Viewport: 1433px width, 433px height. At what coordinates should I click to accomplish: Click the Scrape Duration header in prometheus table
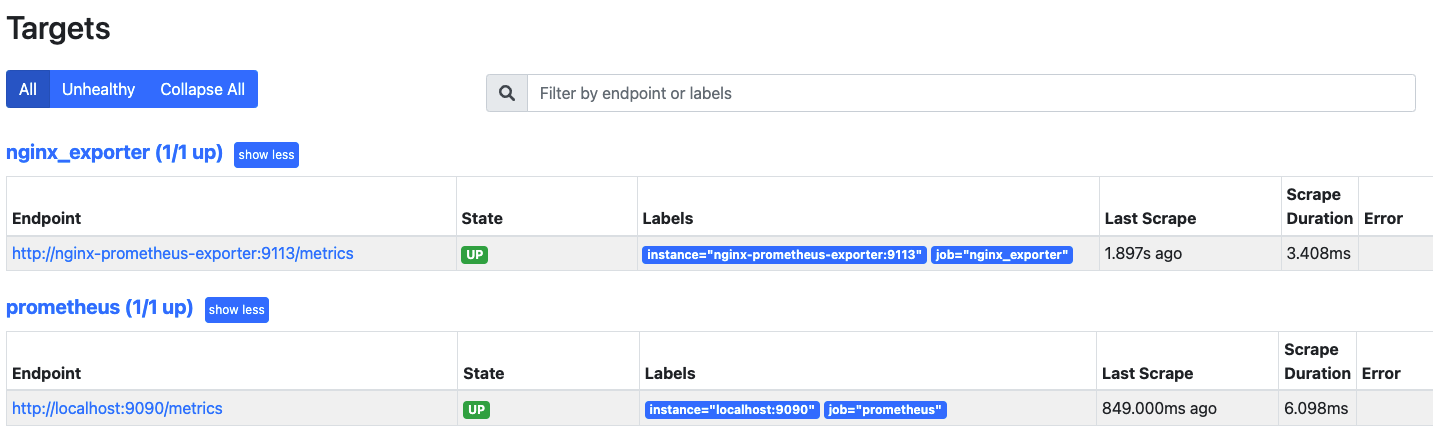click(x=1317, y=362)
